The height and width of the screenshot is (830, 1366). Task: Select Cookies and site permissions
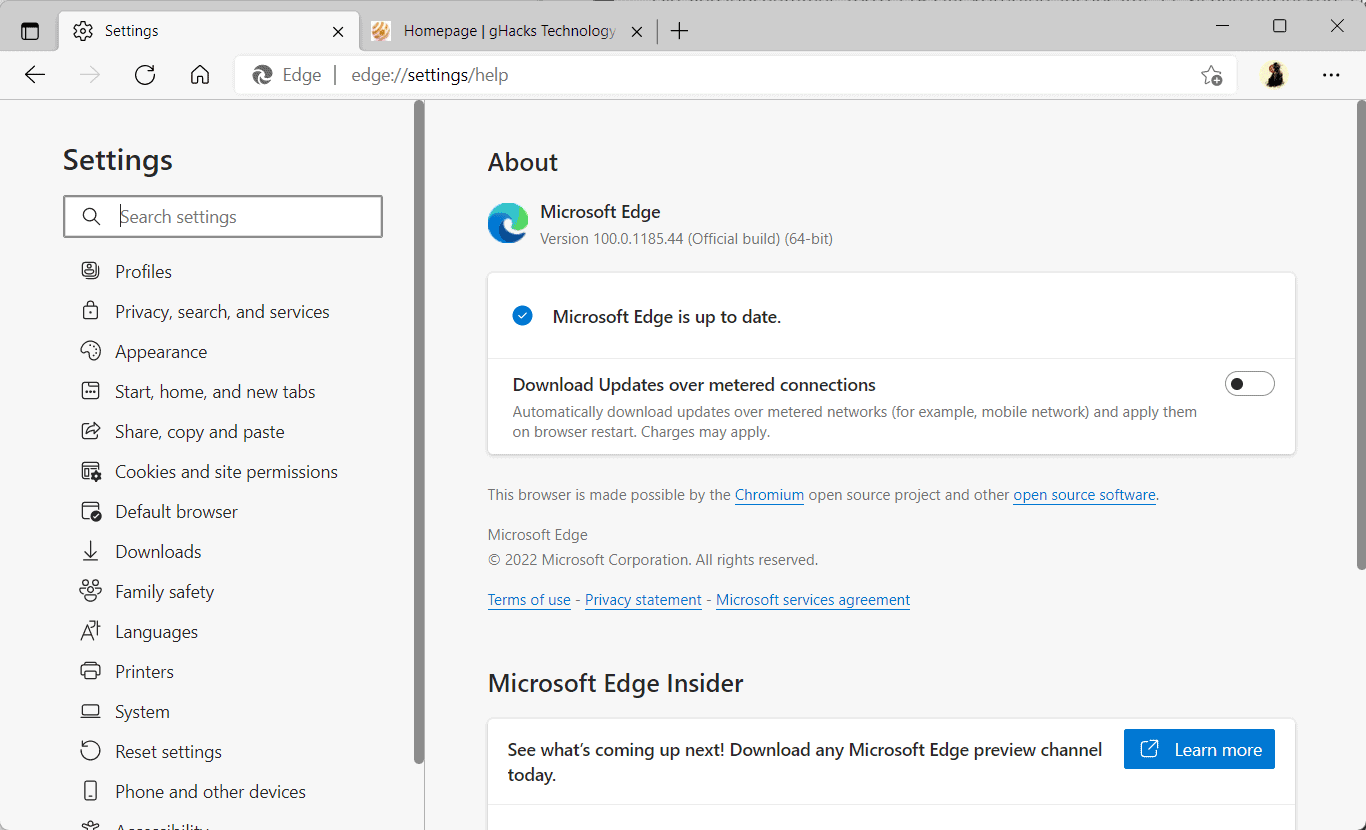pos(226,471)
